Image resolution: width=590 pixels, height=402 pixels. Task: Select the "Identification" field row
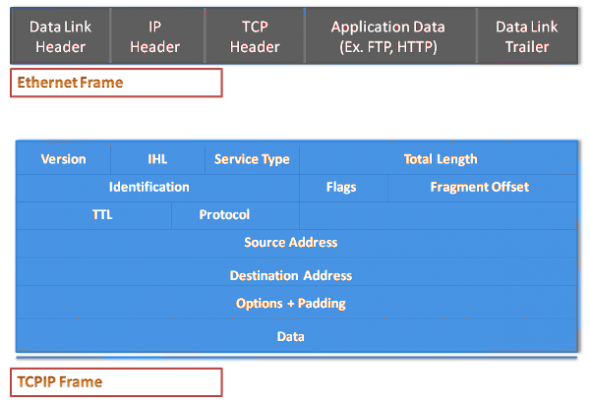click(158, 188)
